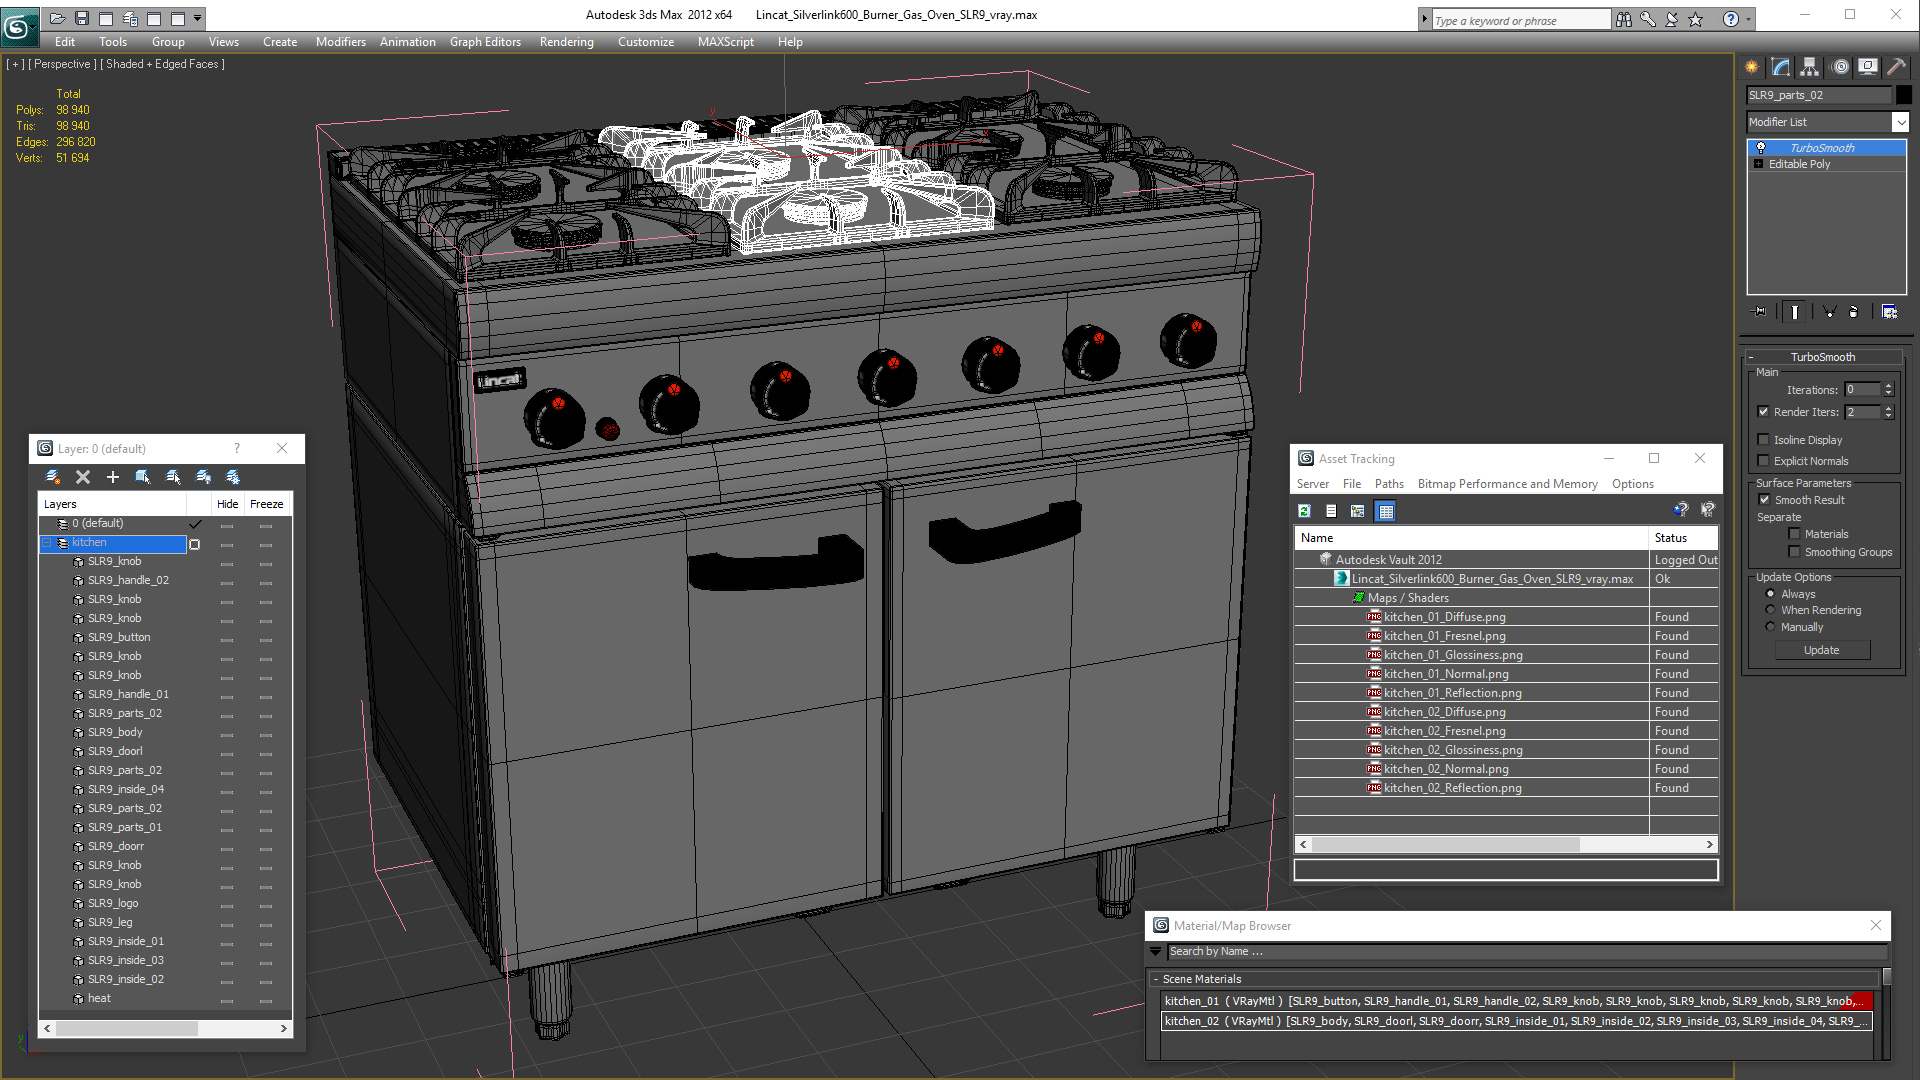
Task: Enable the Isoline Display checkbox
Action: click(1764, 440)
